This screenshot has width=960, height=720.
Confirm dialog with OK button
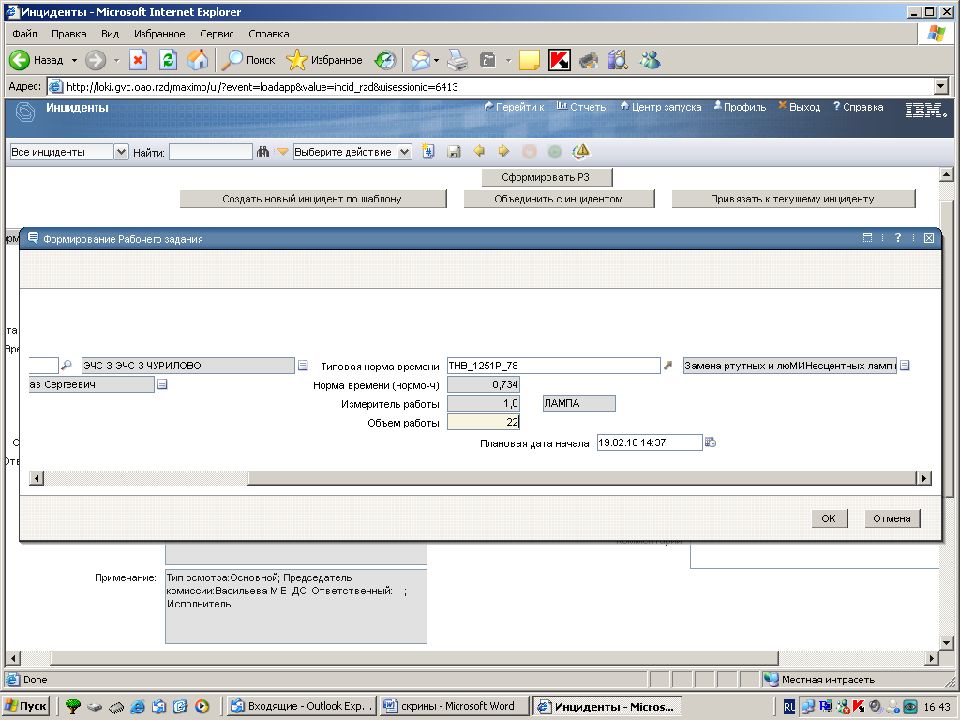point(829,518)
